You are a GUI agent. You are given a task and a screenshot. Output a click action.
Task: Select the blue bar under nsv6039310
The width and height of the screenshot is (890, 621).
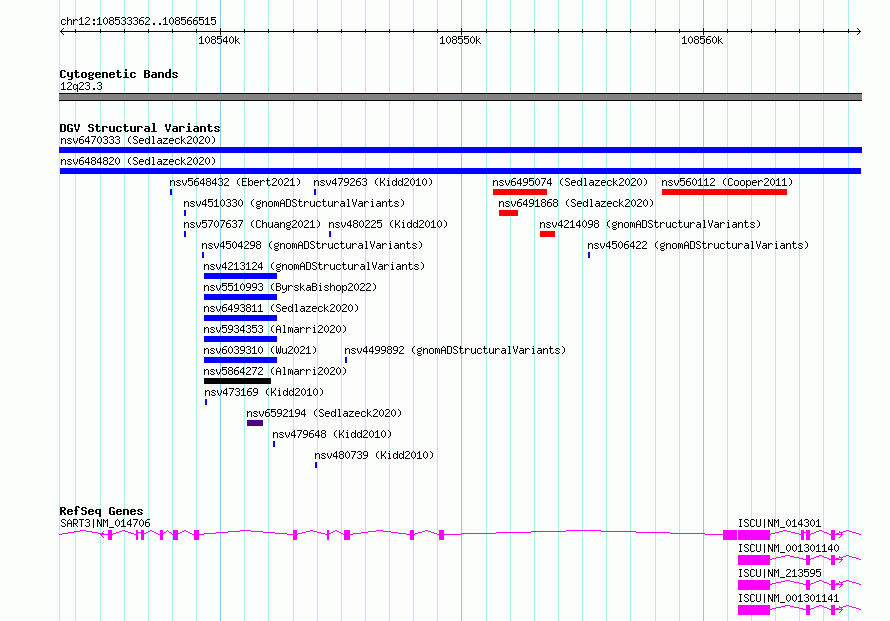241,360
